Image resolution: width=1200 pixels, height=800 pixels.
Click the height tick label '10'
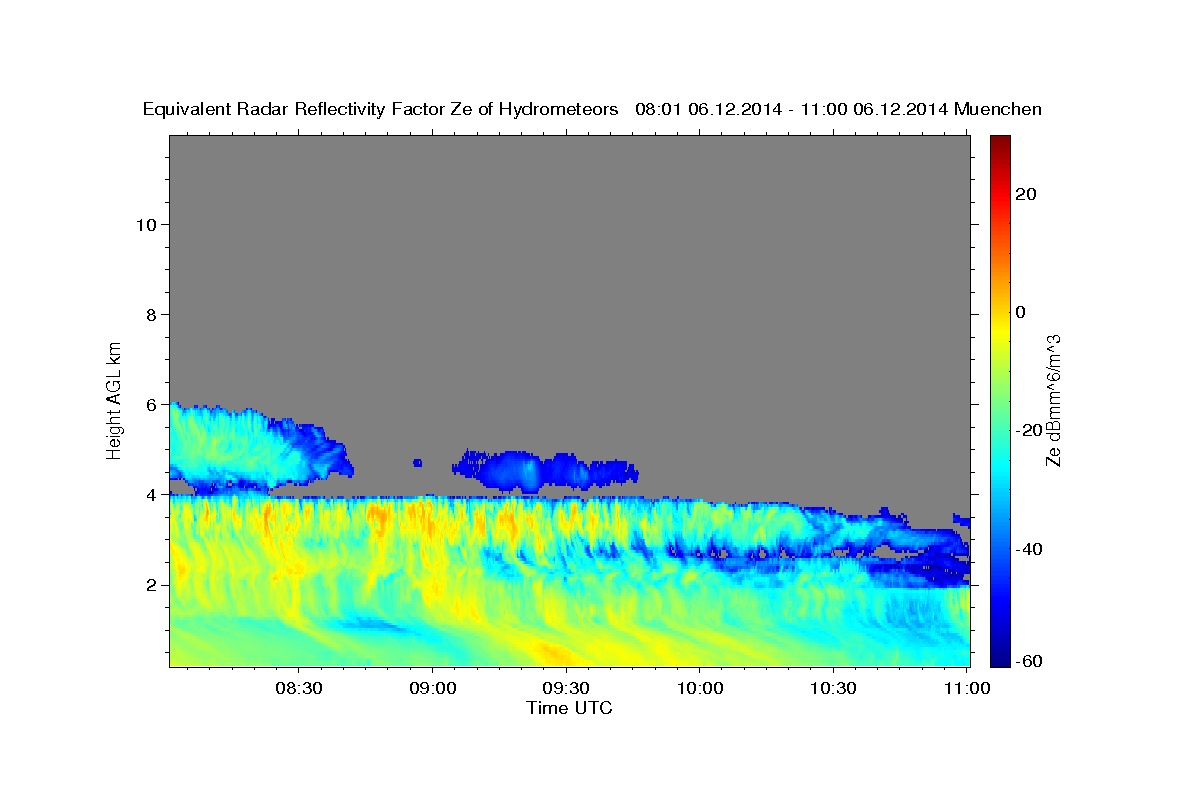click(x=146, y=224)
